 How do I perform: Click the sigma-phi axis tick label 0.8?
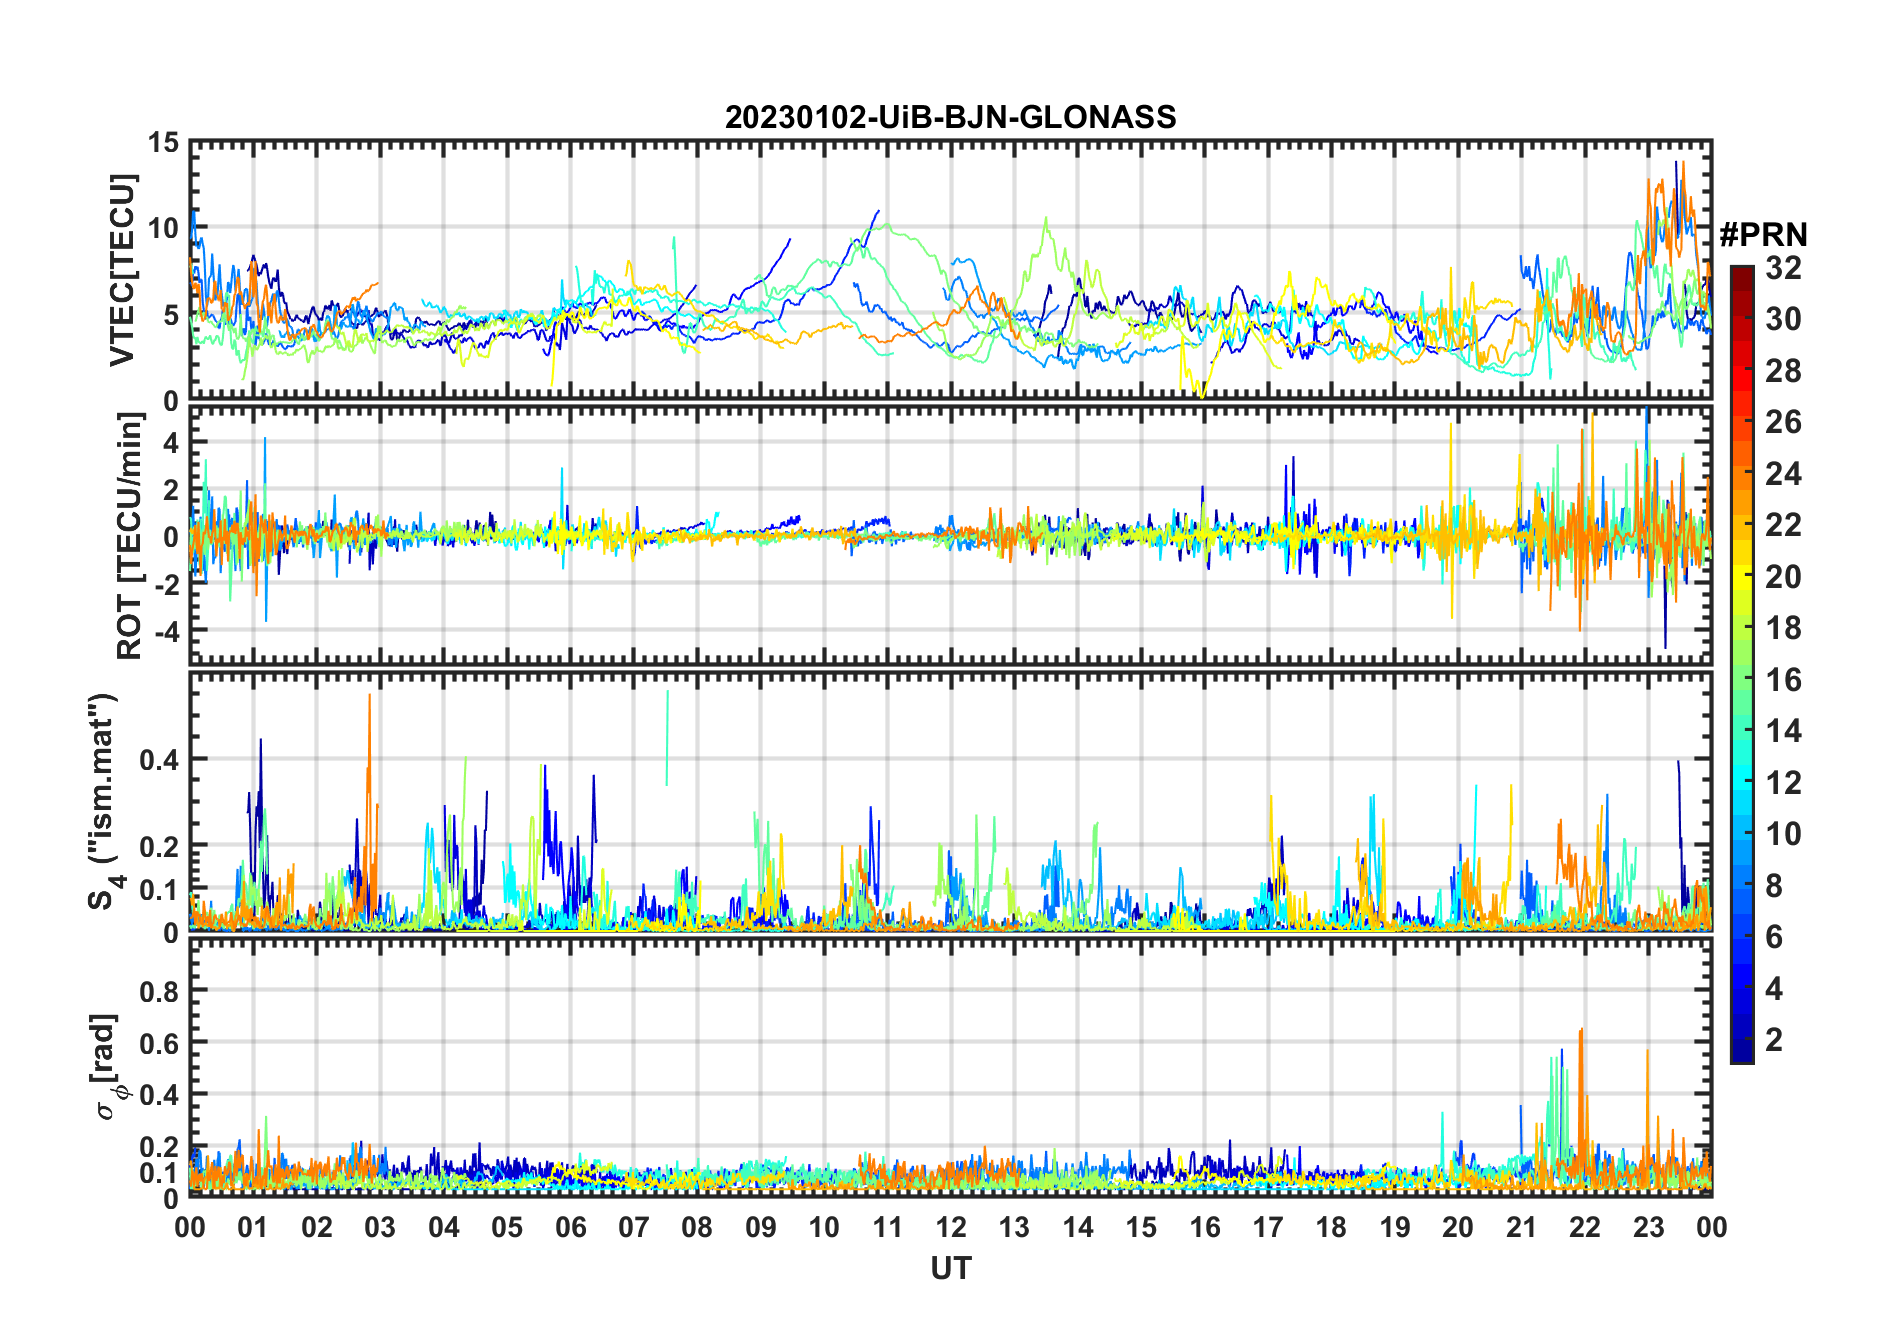[159, 991]
